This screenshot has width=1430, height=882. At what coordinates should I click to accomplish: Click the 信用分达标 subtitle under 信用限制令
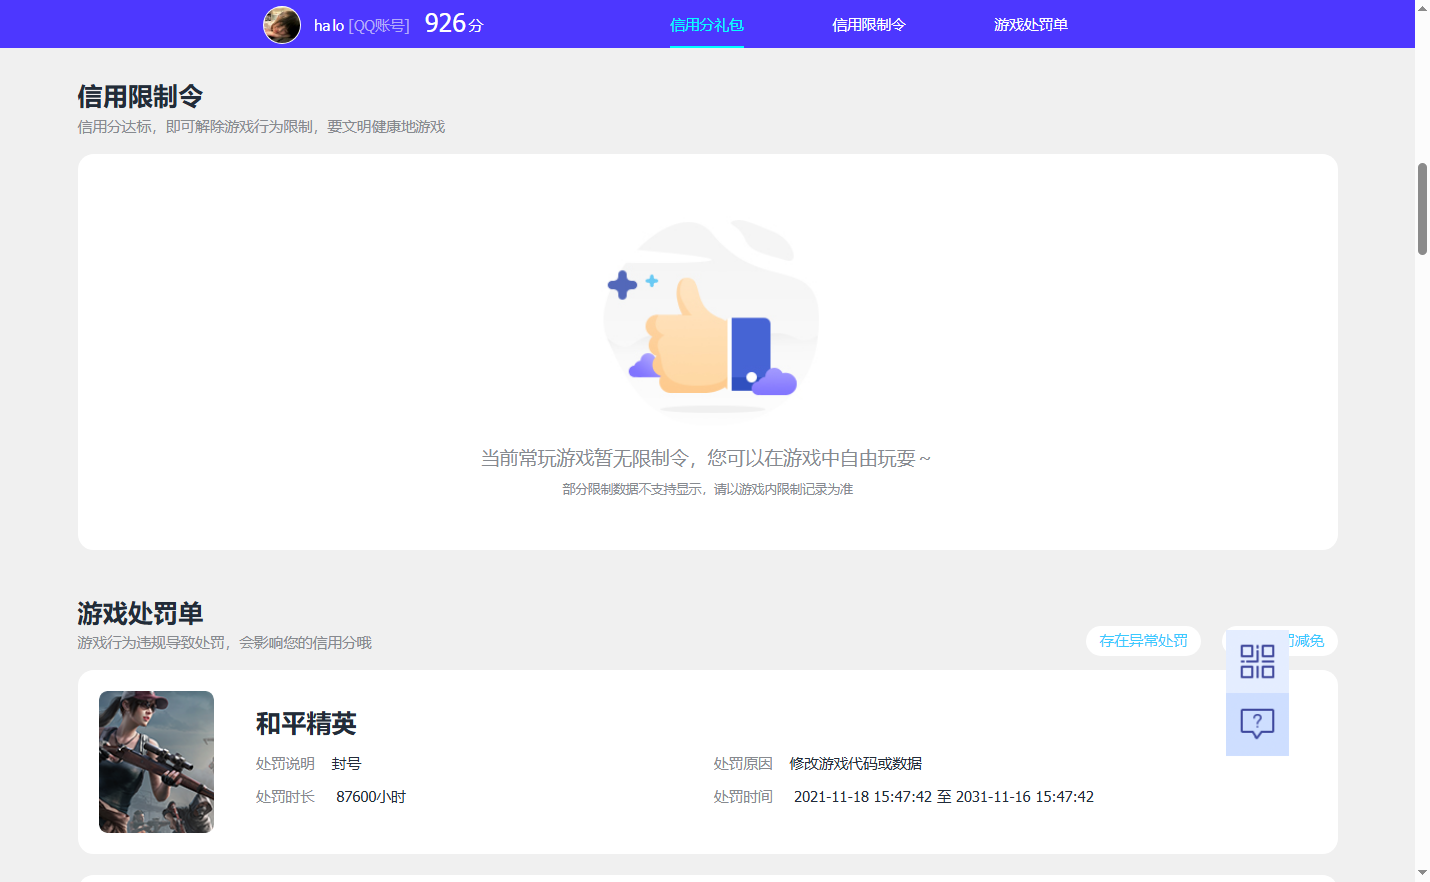click(261, 127)
